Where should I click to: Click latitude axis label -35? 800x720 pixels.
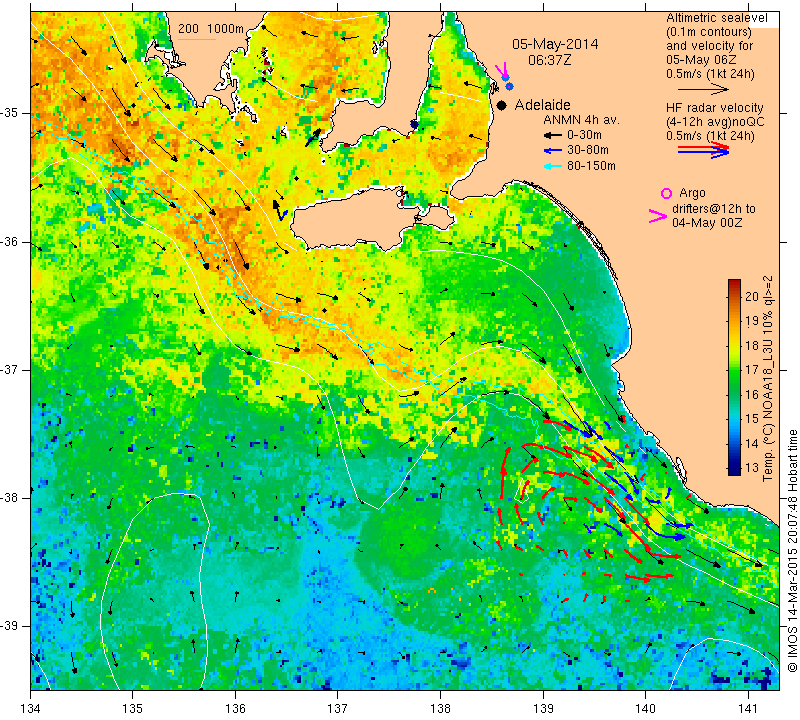[x=9, y=113]
